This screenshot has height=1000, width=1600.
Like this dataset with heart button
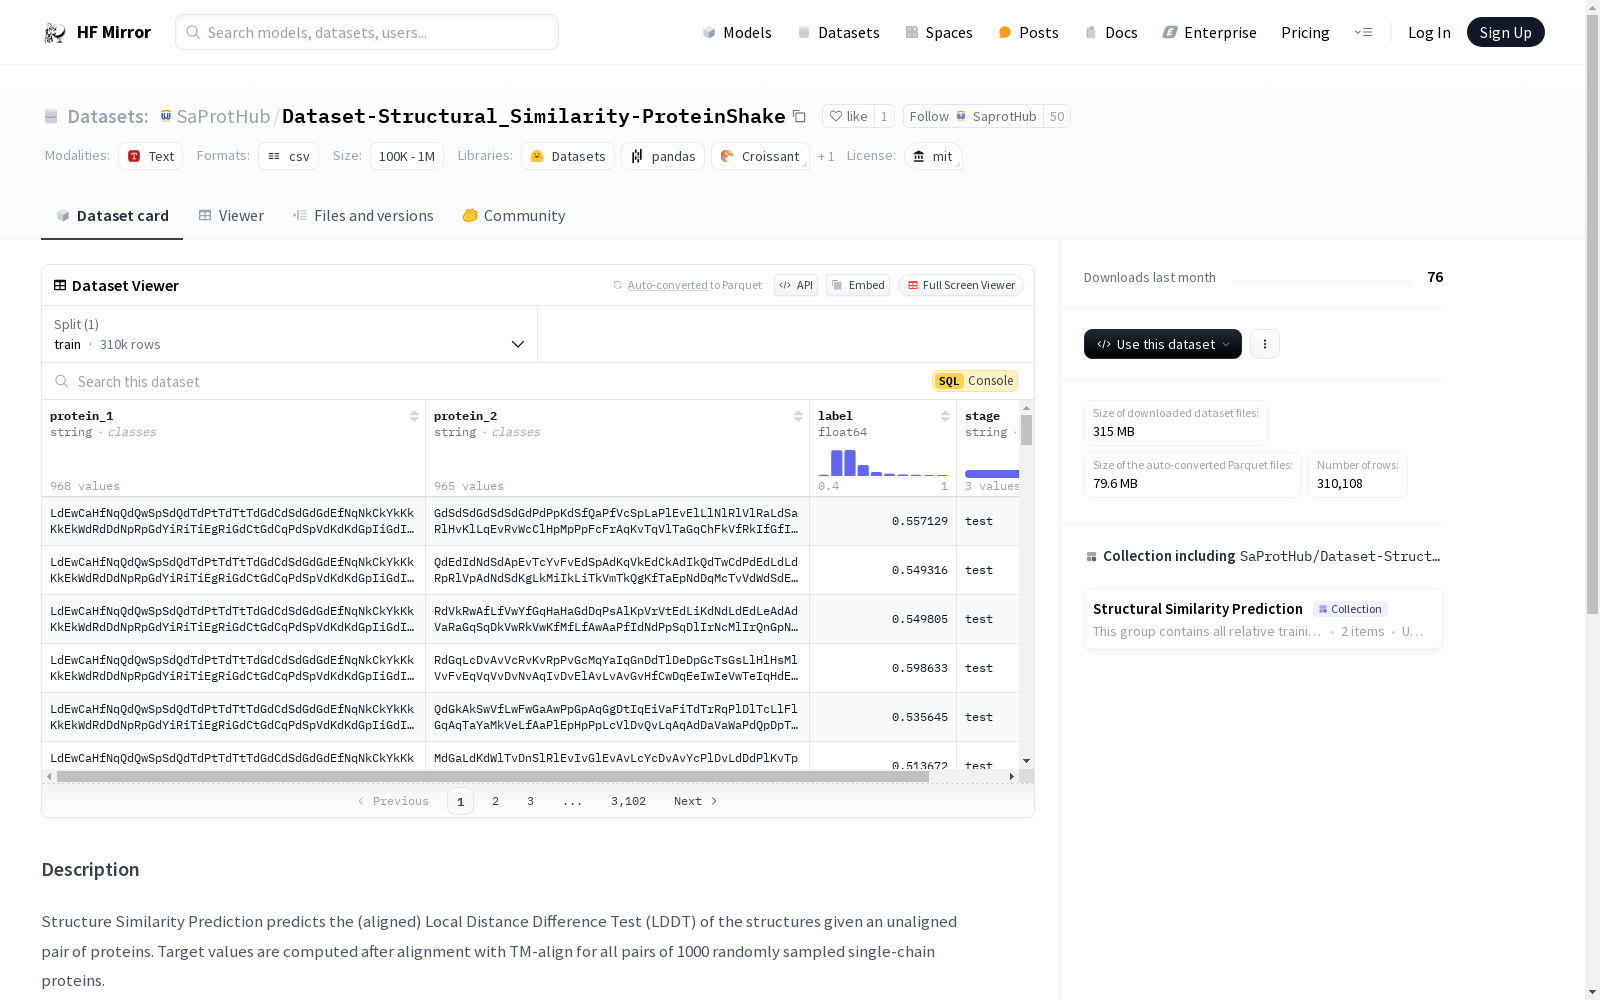point(848,116)
